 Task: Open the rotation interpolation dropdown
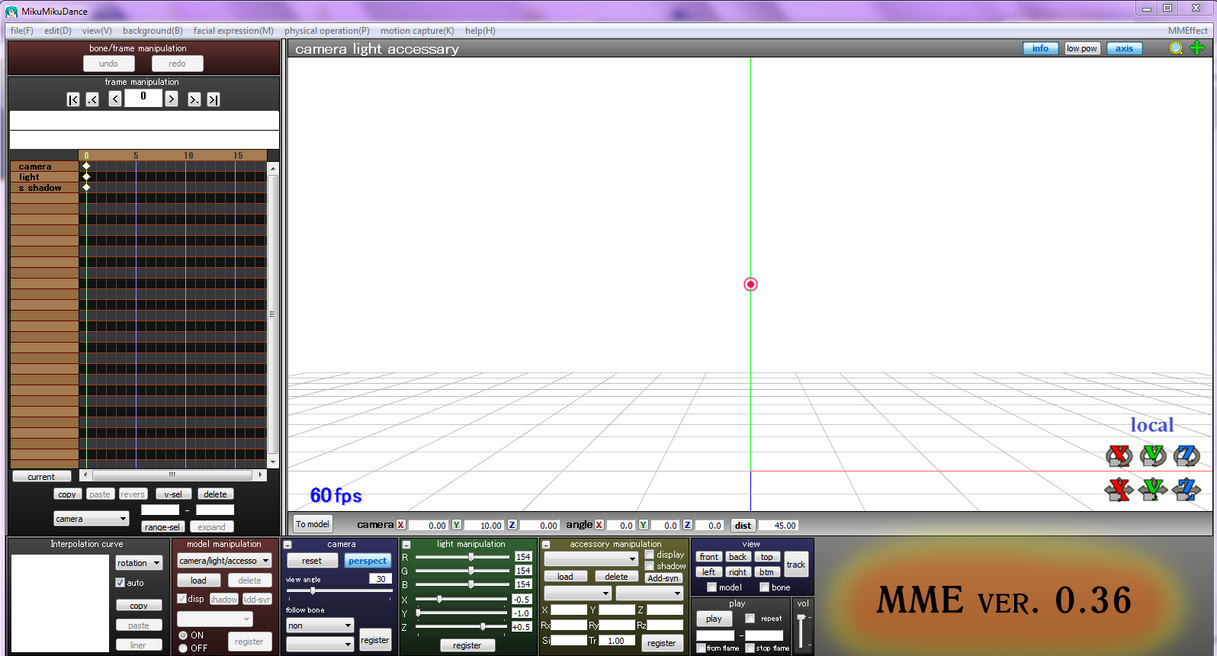[138, 563]
